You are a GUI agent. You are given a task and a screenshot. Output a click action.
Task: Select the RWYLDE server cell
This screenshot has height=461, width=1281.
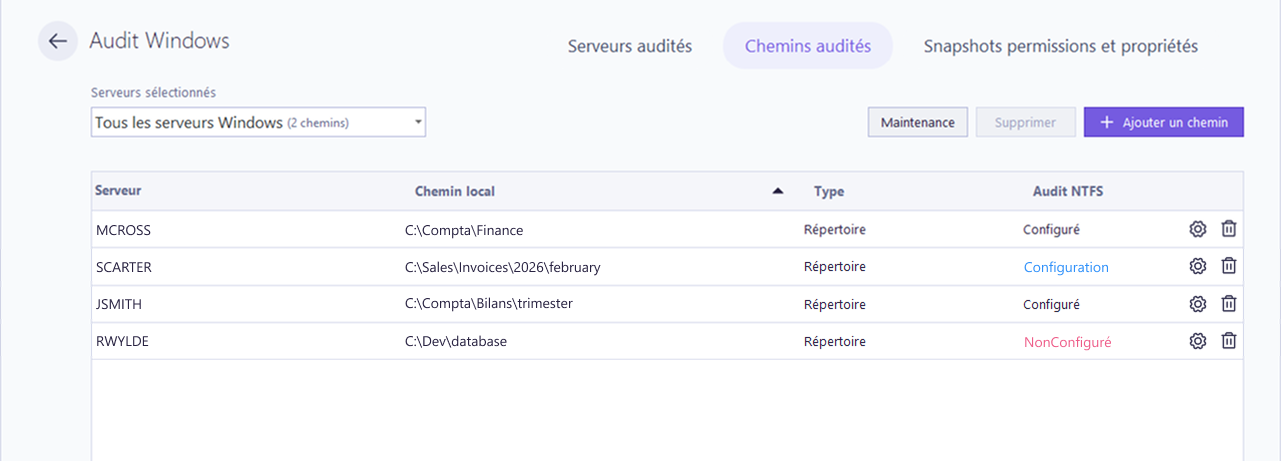122,341
